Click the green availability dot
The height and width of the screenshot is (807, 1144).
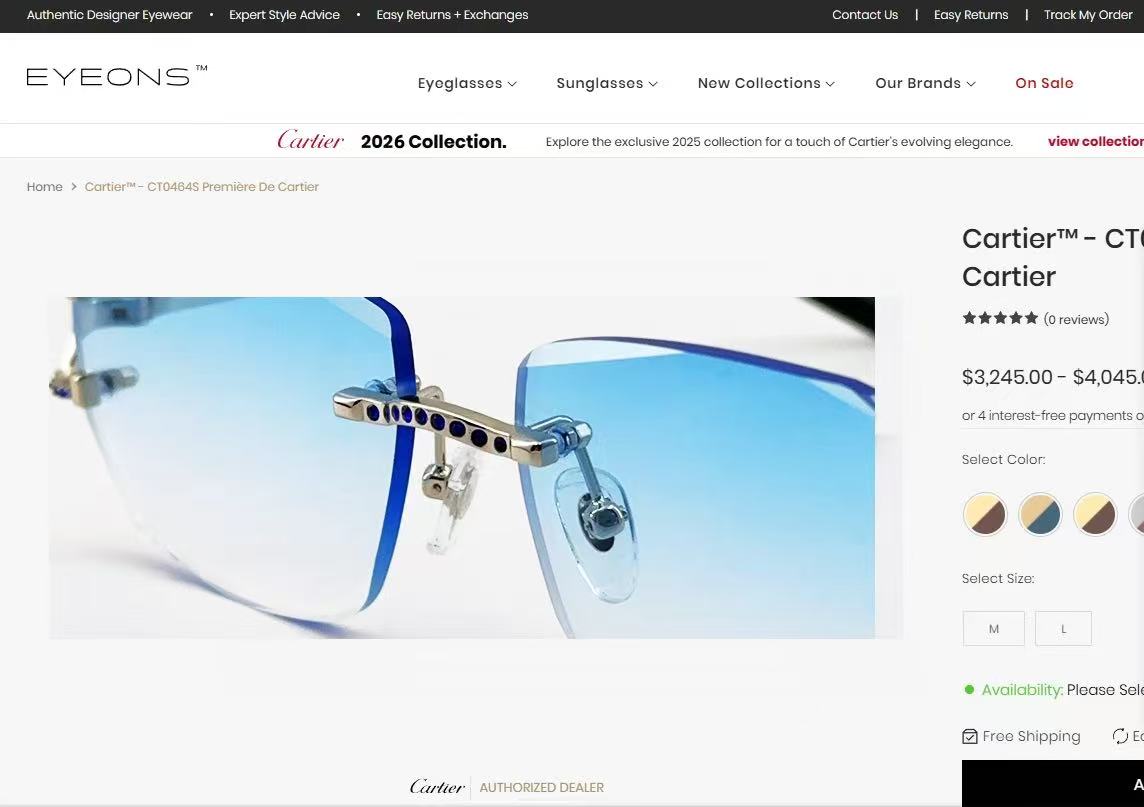pyautogui.click(x=969, y=690)
